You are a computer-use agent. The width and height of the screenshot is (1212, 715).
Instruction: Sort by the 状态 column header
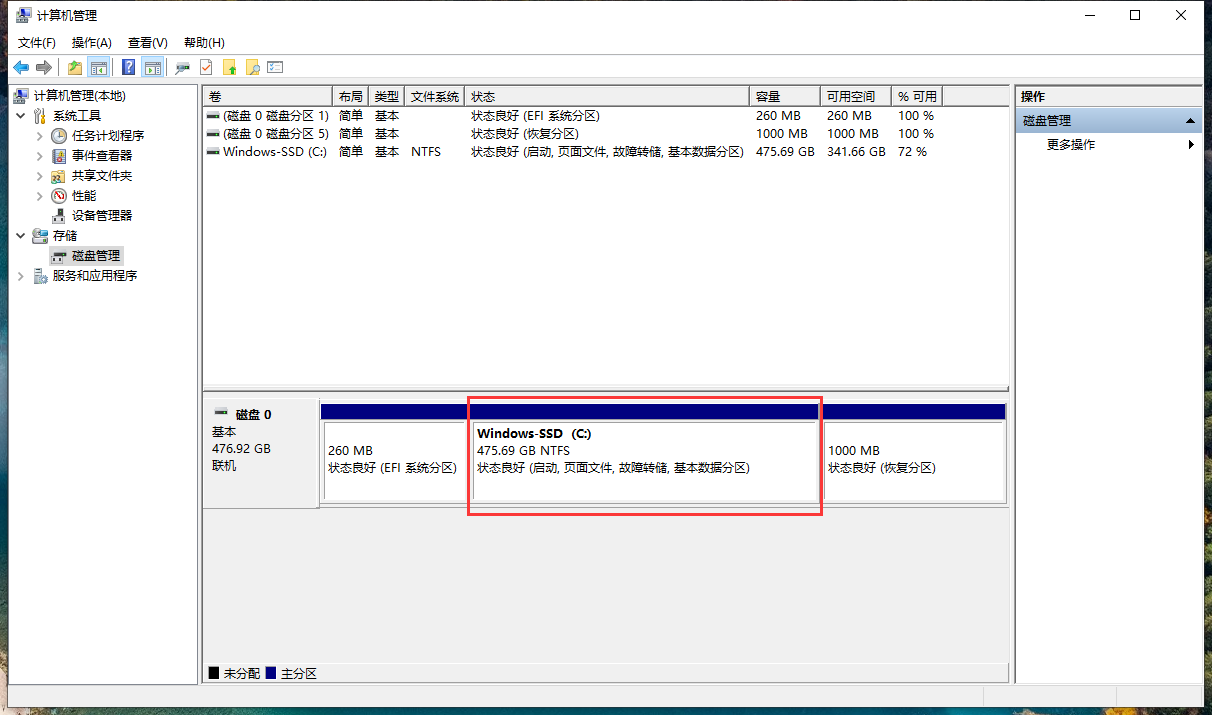pos(608,96)
